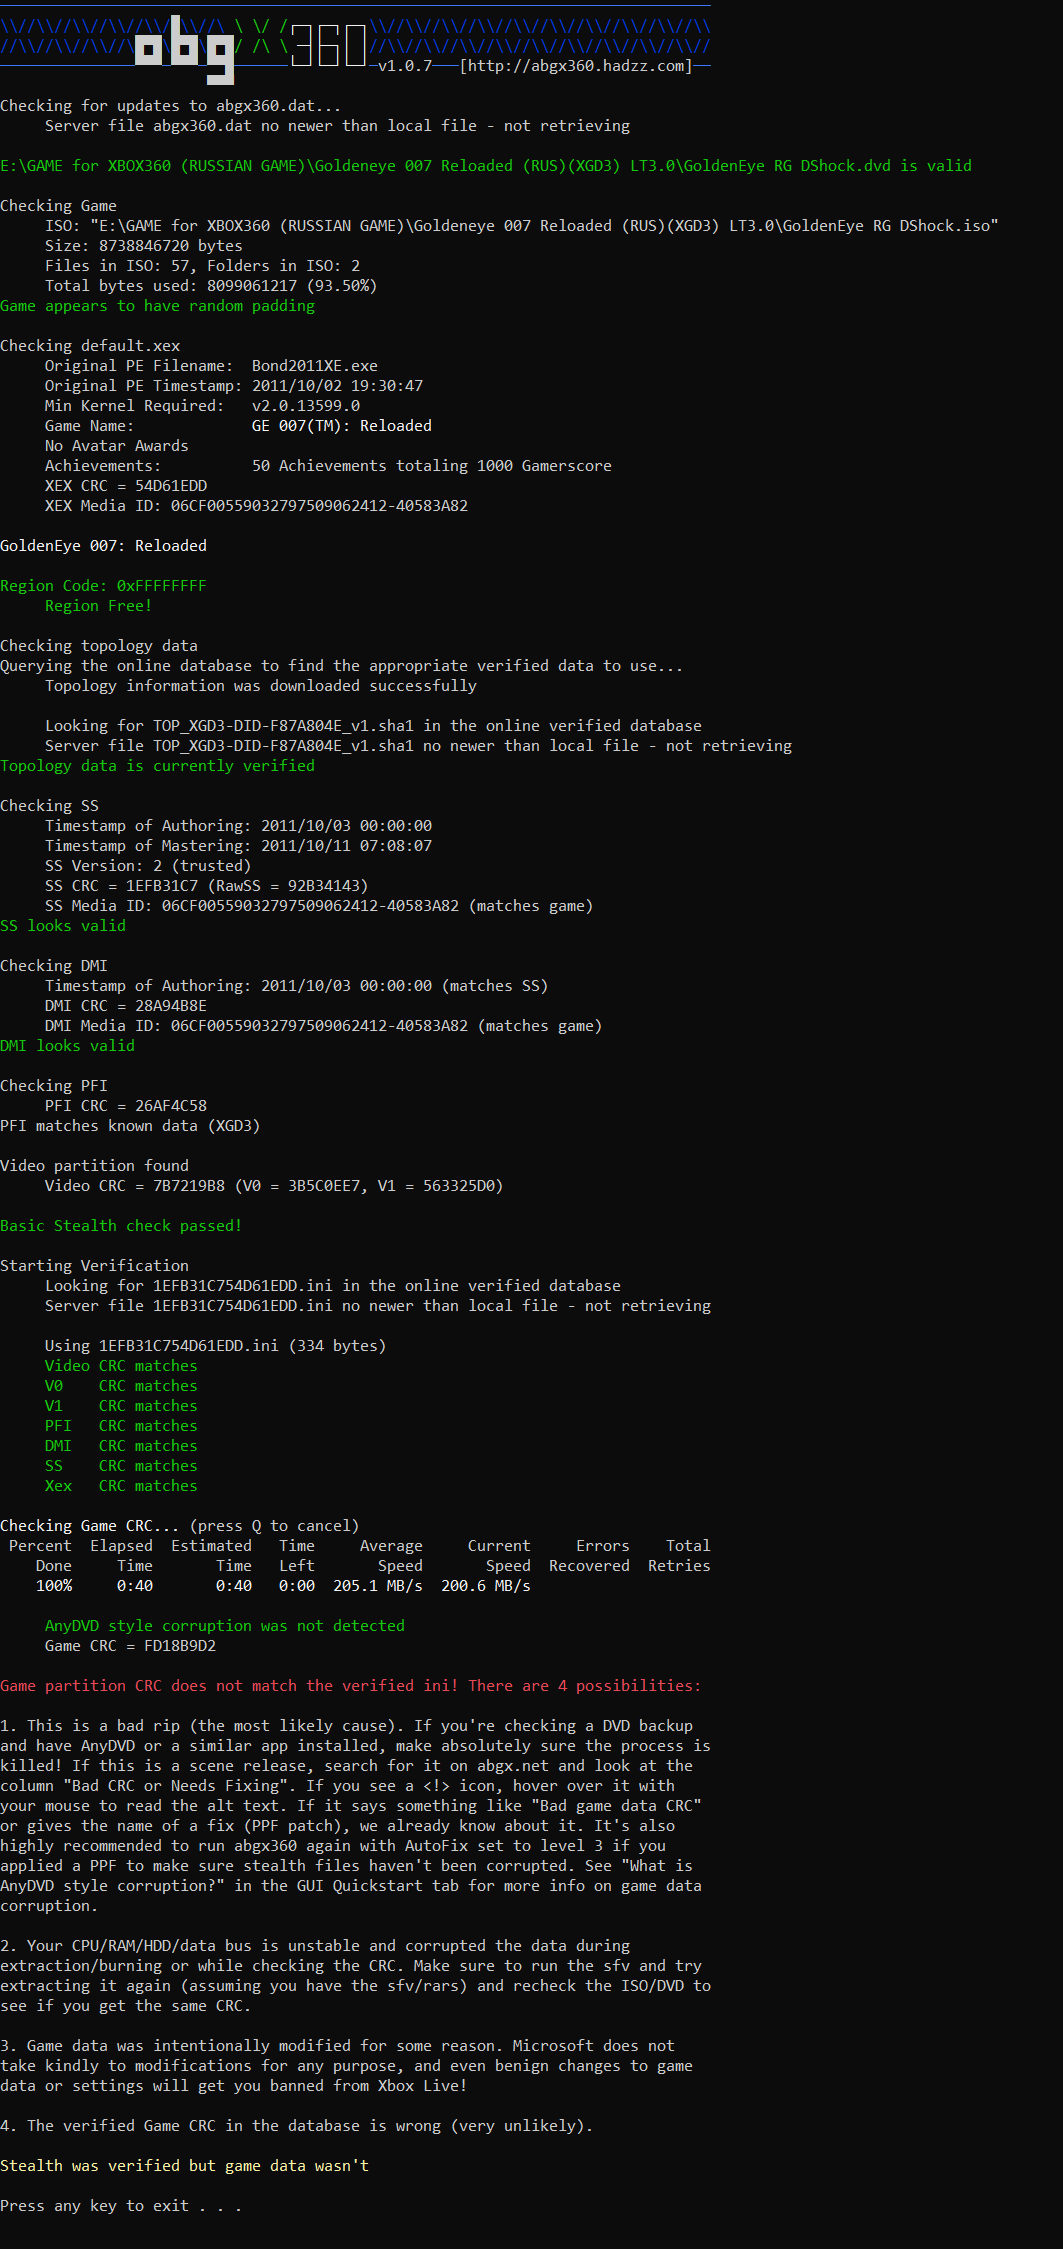This screenshot has height=2249, width=1063.
Task: Click "Topology information was downloaded successfully"
Action: click(261, 686)
